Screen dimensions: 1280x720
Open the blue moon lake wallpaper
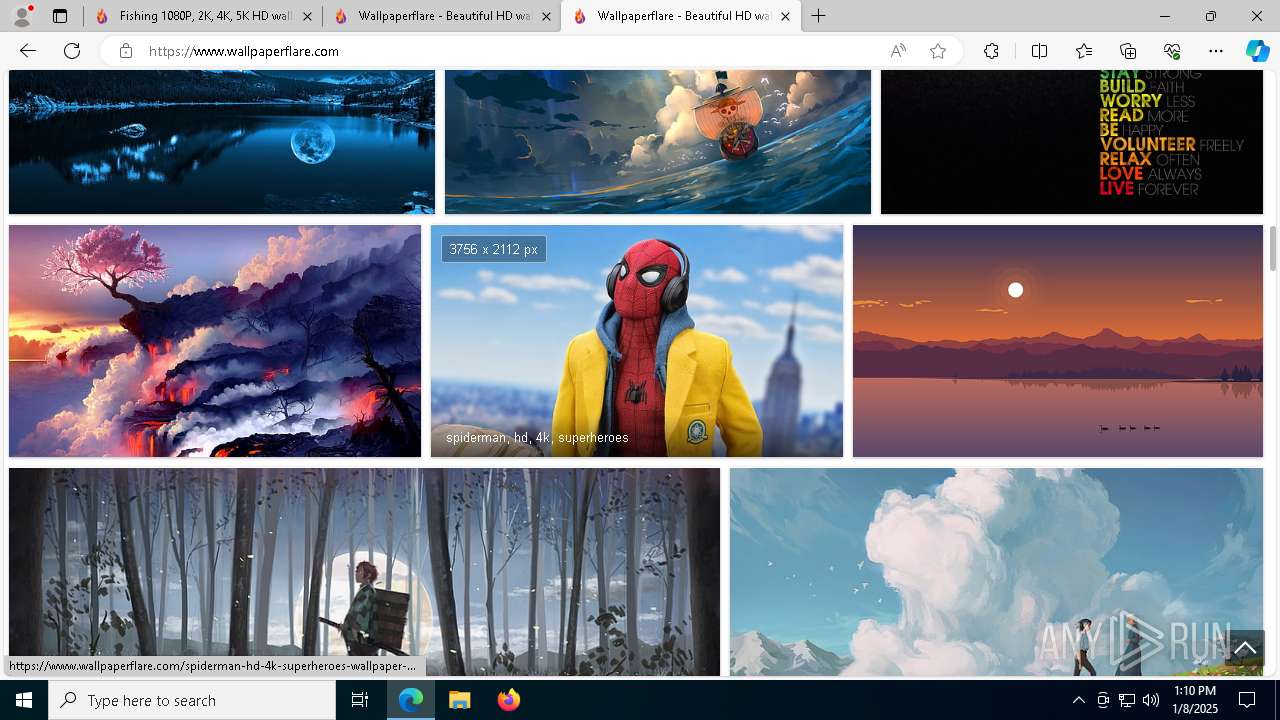222,142
